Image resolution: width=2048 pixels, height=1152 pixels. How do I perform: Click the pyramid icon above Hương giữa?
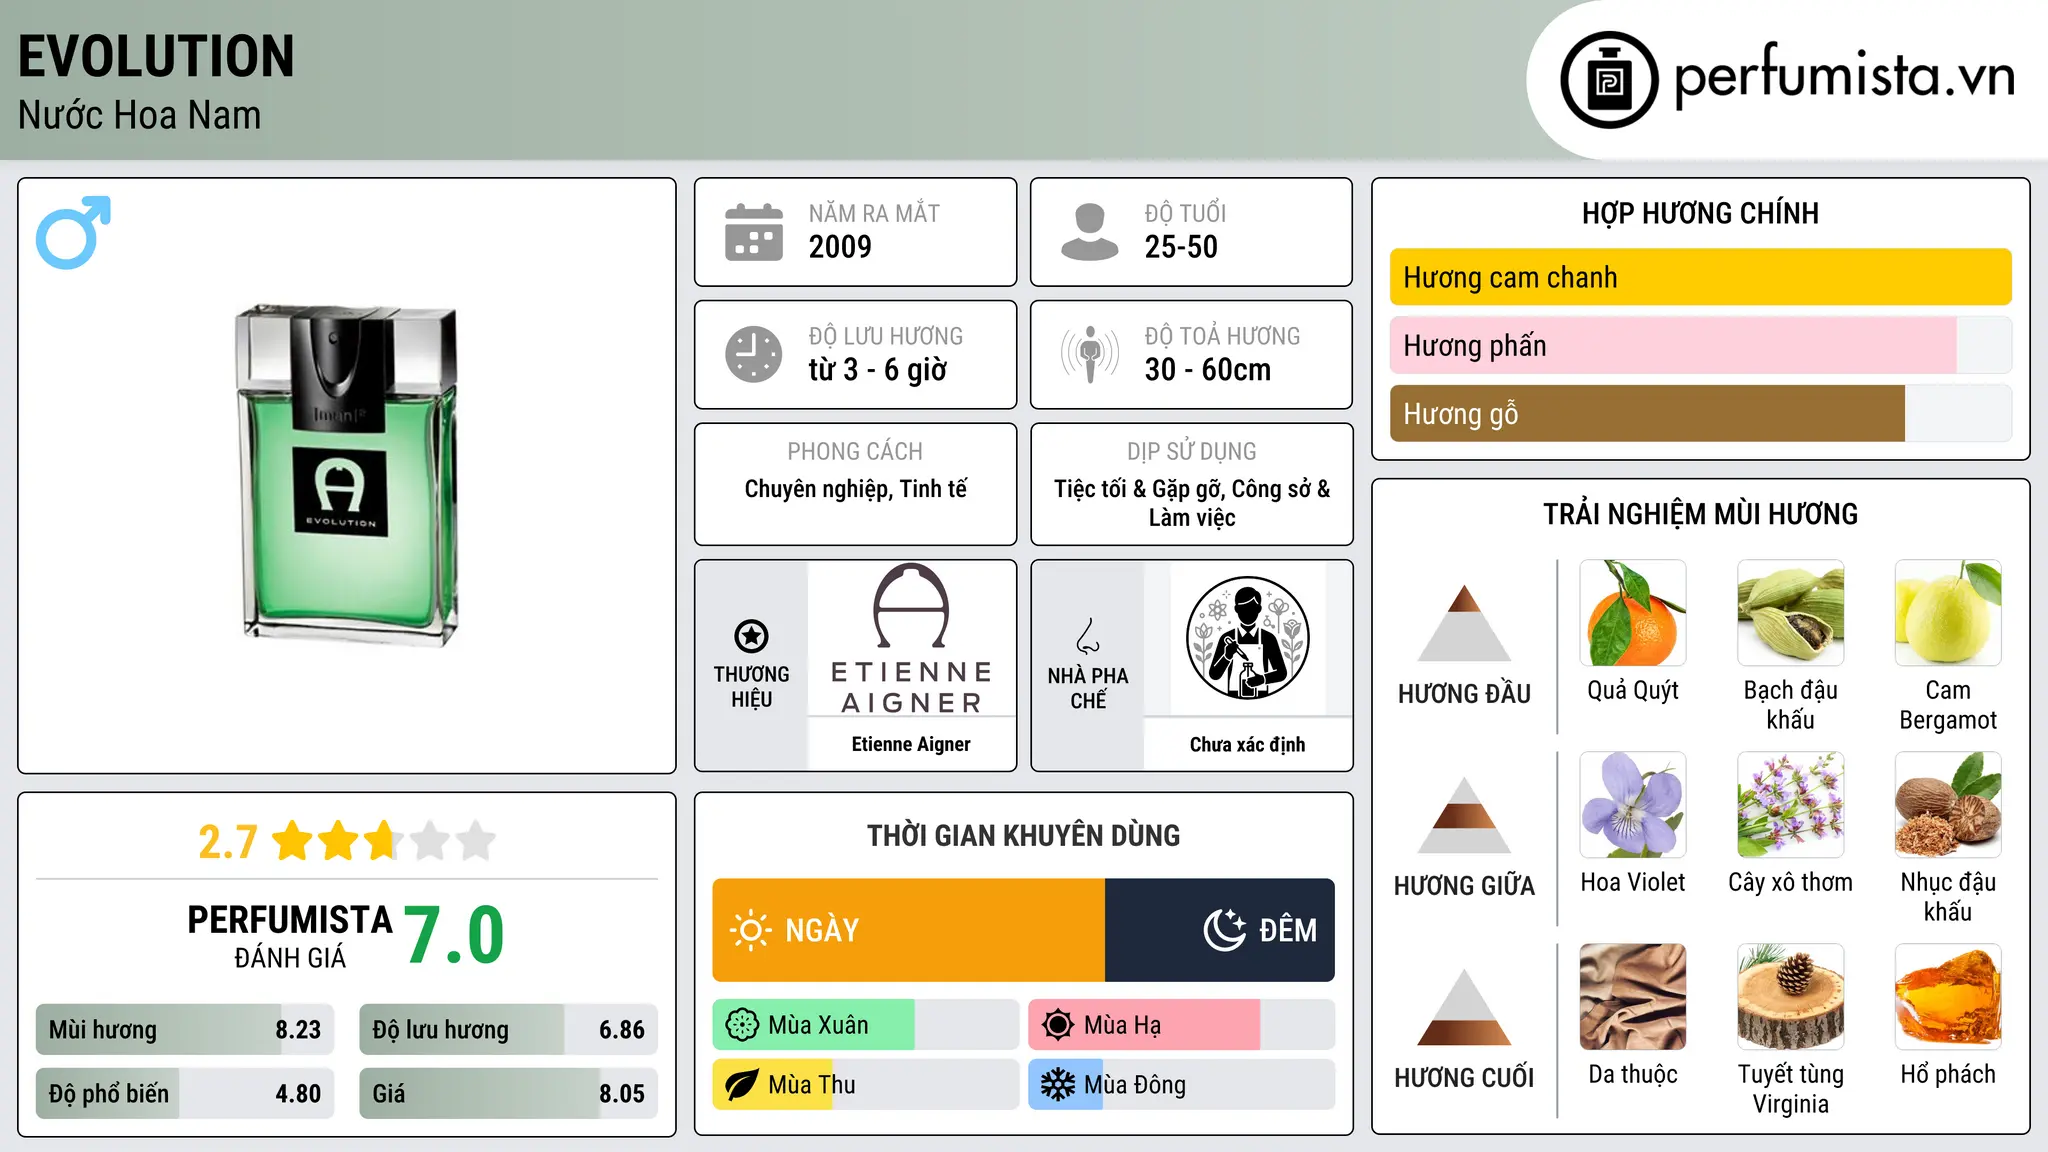click(1464, 814)
